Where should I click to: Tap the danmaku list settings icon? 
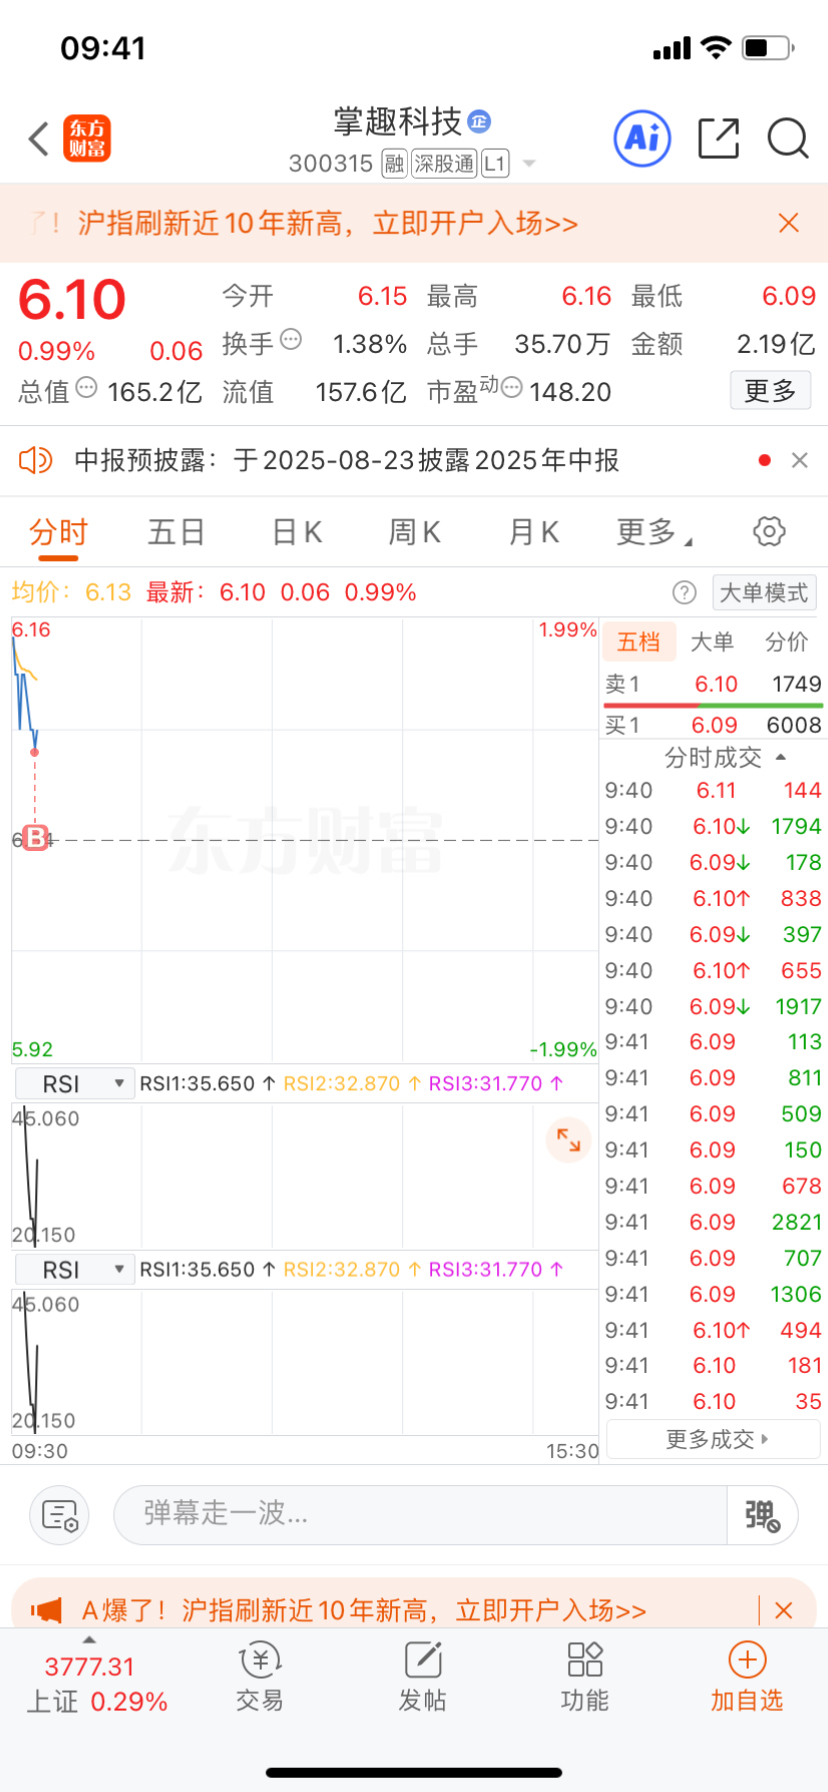(x=60, y=1515)
